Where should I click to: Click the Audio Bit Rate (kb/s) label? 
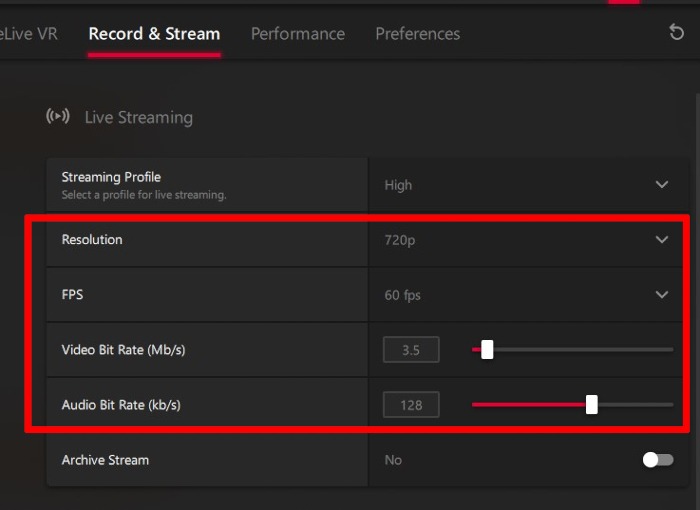[121, 405]
